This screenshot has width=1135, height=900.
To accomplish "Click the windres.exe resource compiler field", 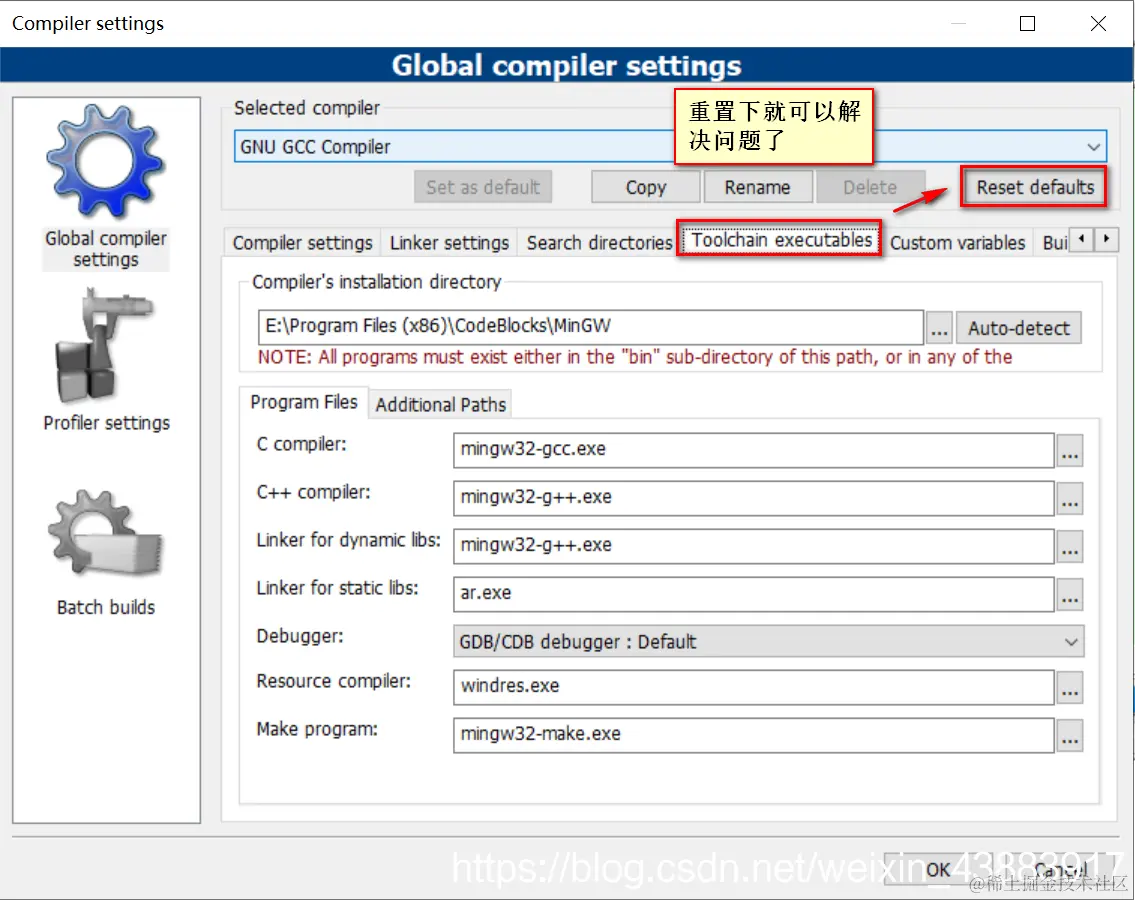I will tap(753, 686).
